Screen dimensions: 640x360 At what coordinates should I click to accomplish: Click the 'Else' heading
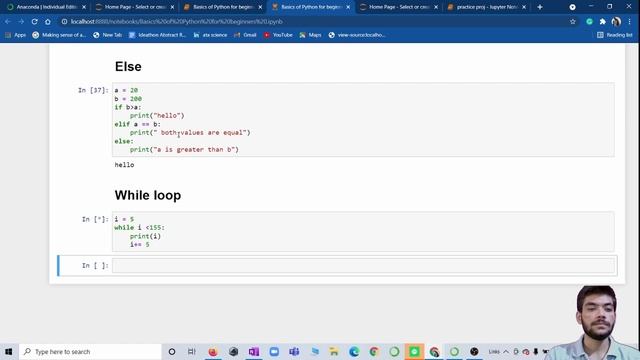pos(128,67)
